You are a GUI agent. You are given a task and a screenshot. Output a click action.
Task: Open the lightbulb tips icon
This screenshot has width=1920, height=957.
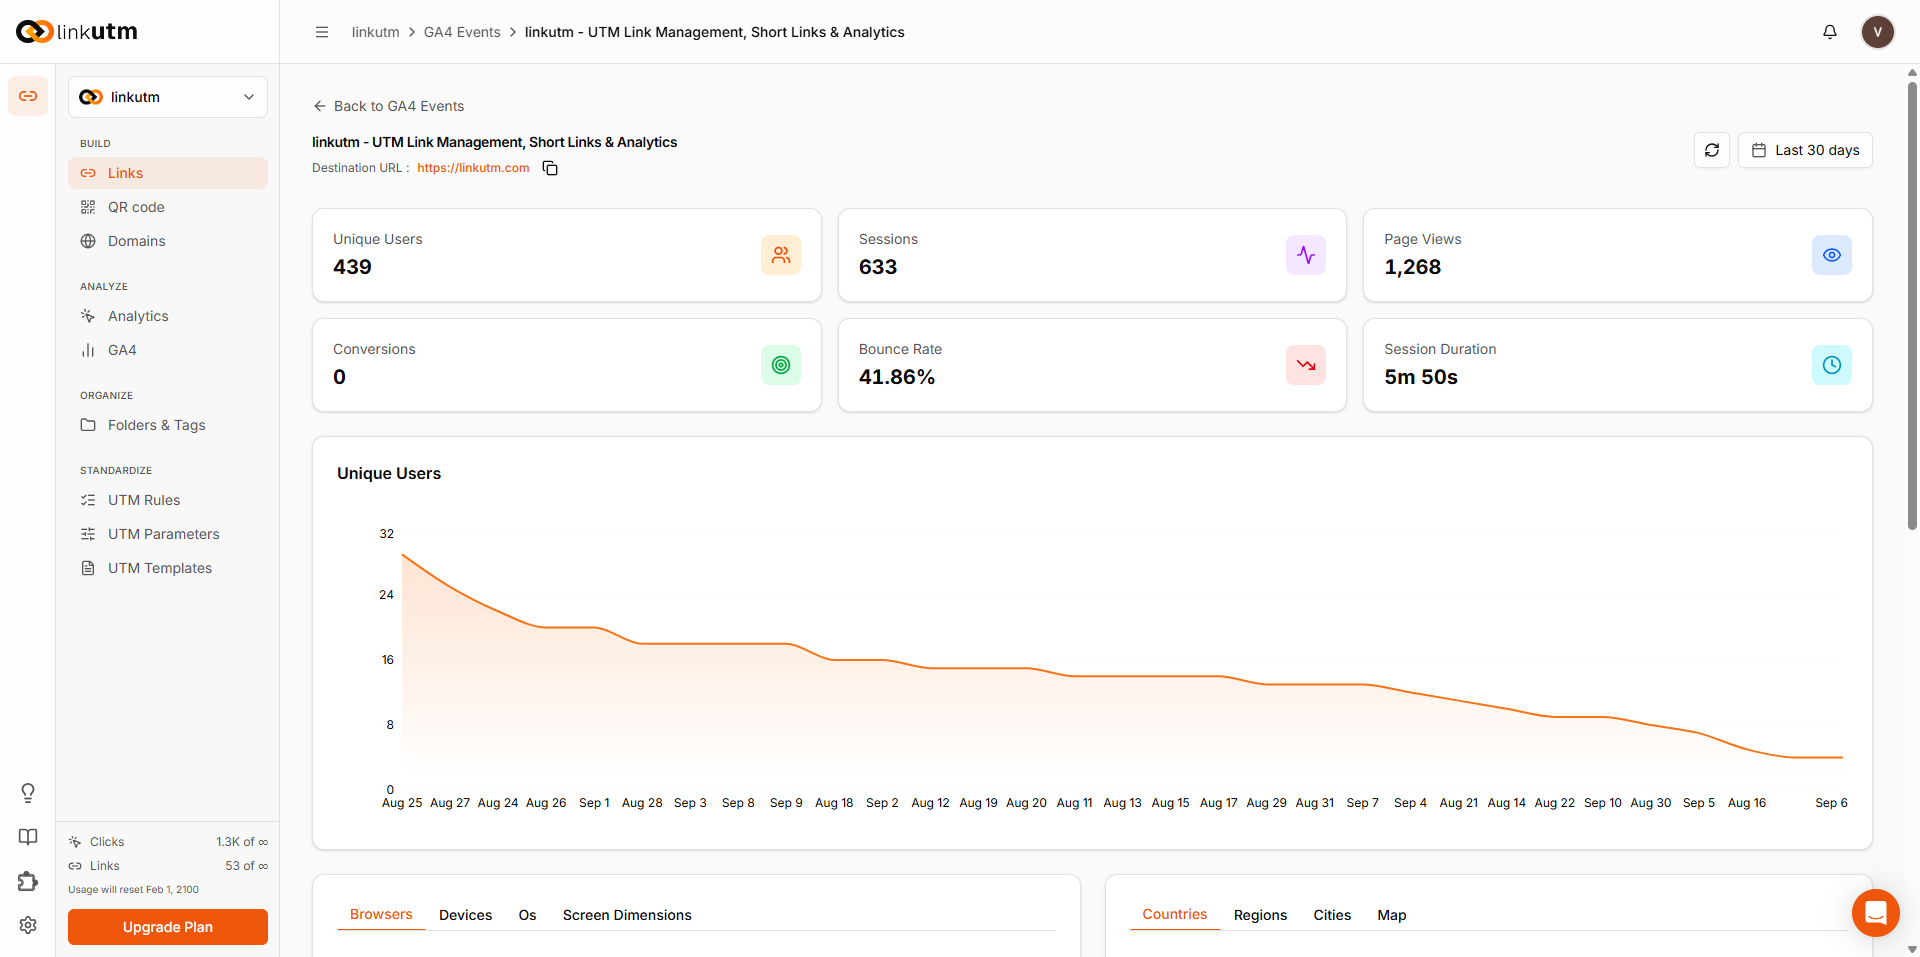point(28,793)
